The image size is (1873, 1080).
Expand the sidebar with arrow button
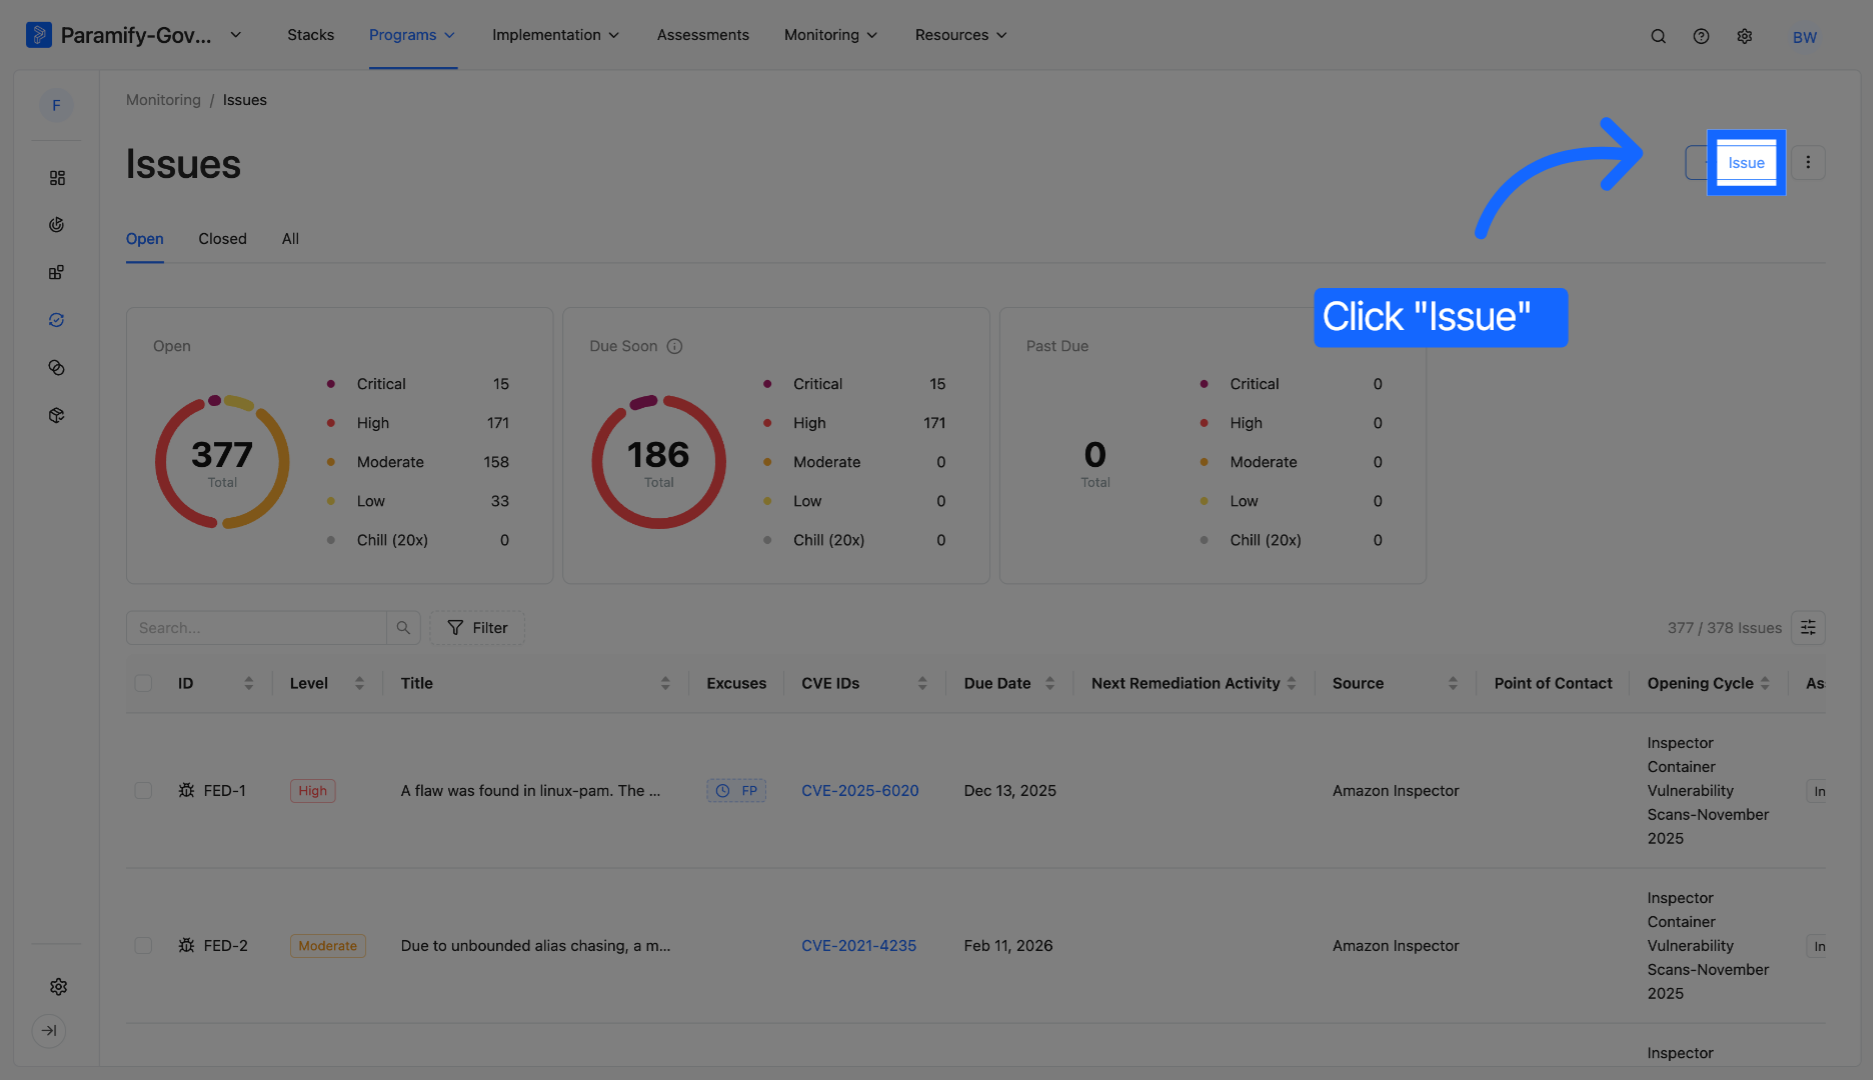click(49, 1031)
